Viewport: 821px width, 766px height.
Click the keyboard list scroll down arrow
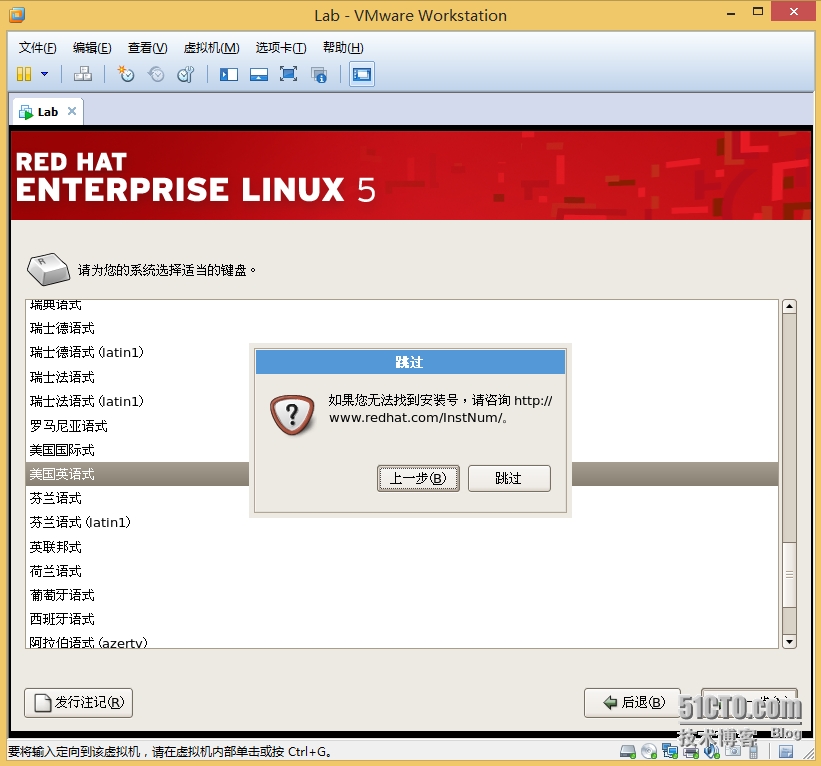tap(789, 641)
